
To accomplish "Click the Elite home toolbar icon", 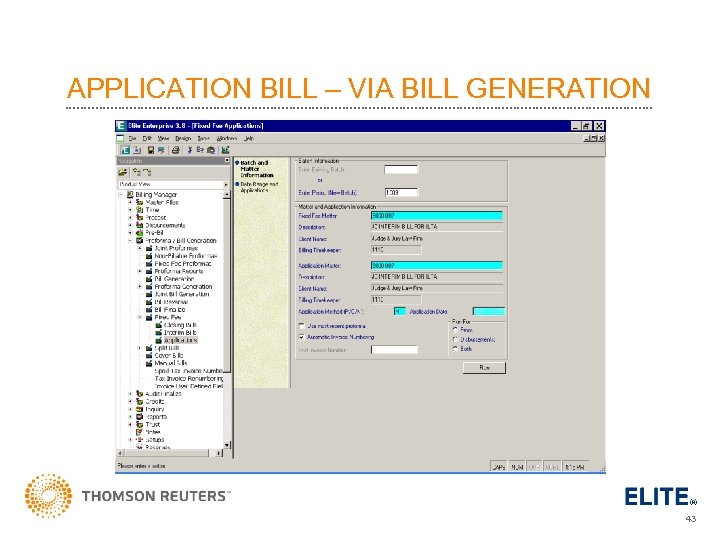I will coord(125,150).
